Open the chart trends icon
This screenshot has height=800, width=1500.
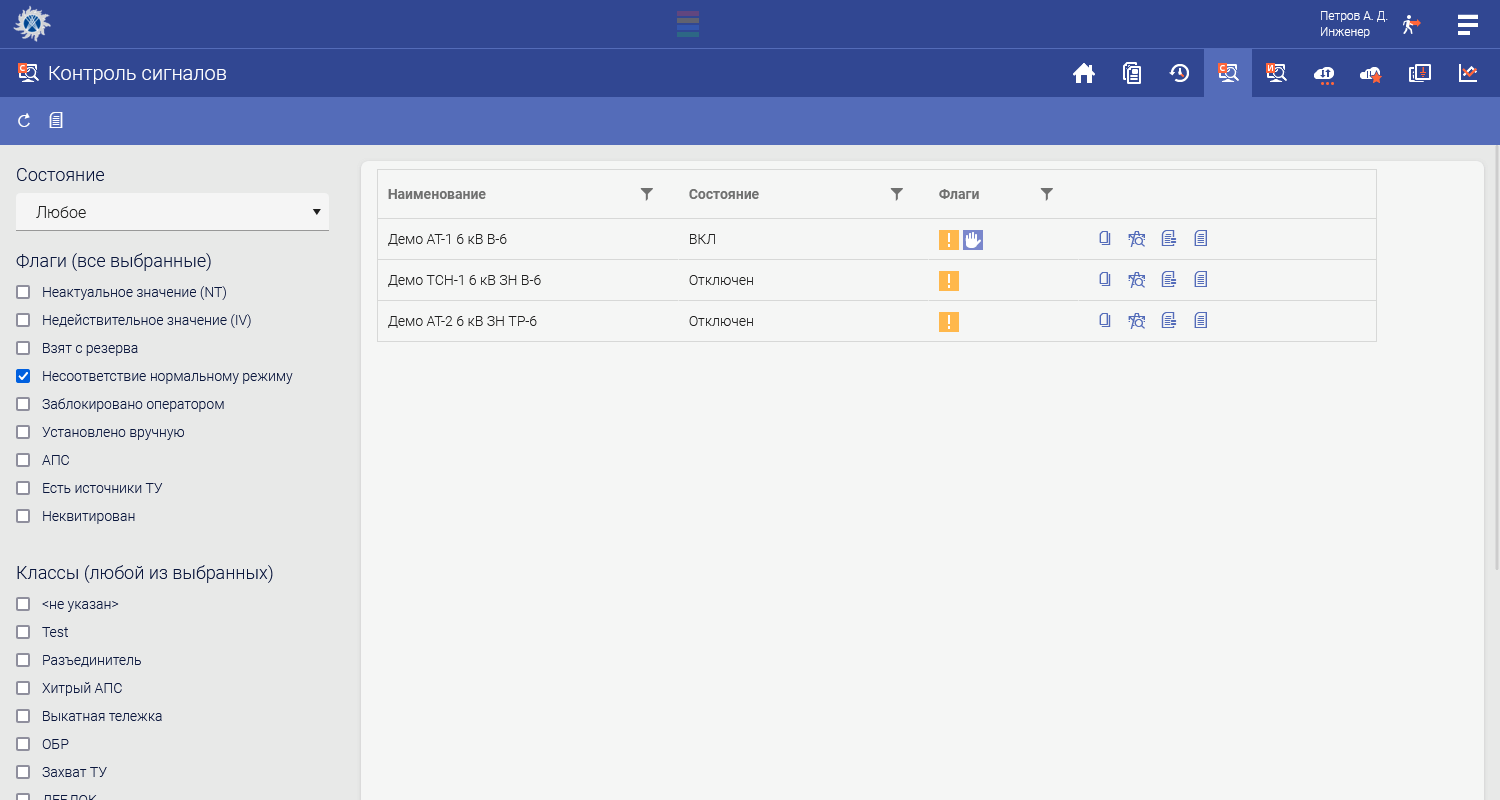[x=1468, y=73]
